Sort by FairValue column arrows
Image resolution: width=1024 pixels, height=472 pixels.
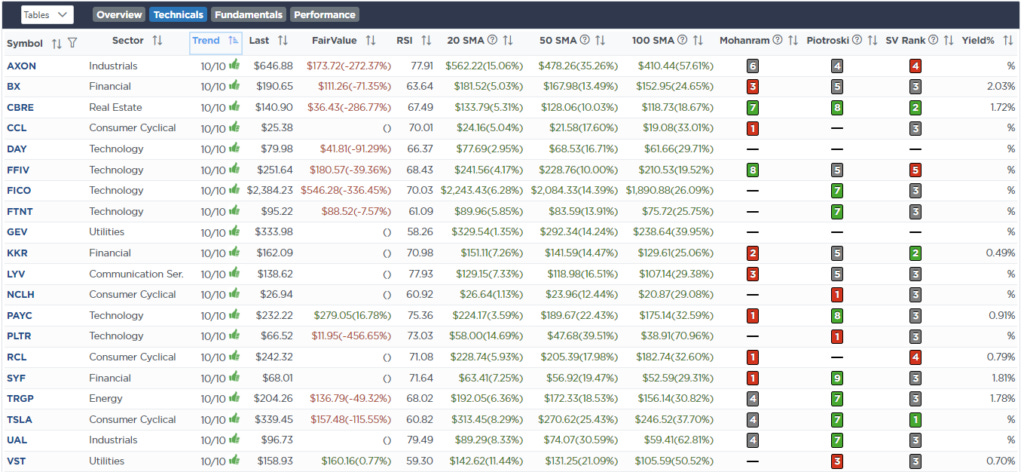coord(371,40)
